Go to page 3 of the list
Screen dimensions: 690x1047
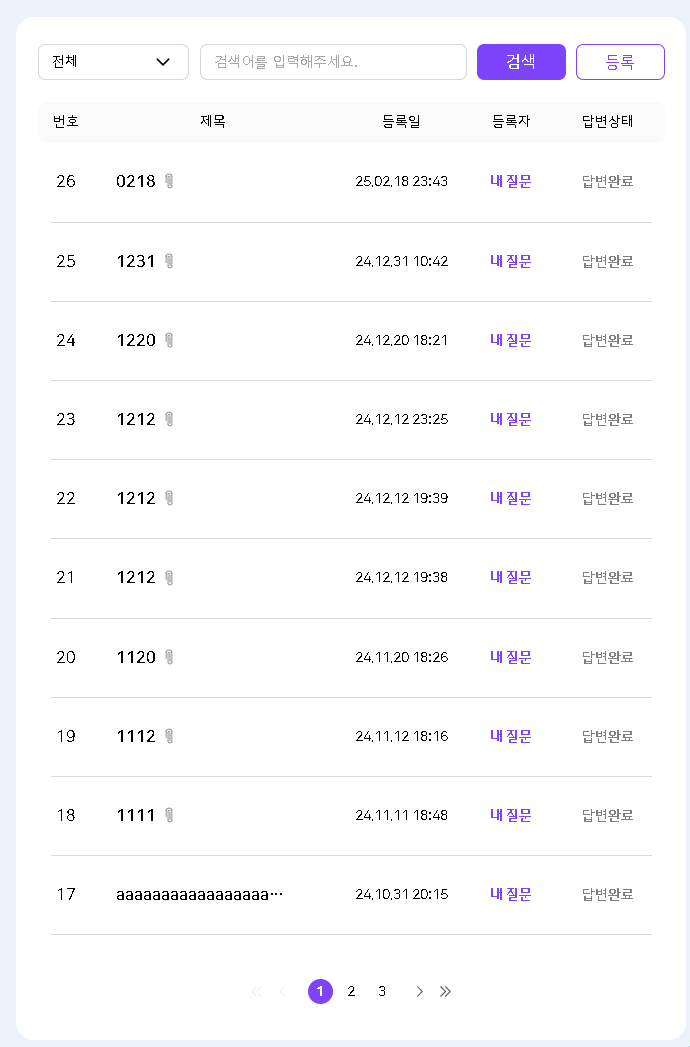[382, 991]
